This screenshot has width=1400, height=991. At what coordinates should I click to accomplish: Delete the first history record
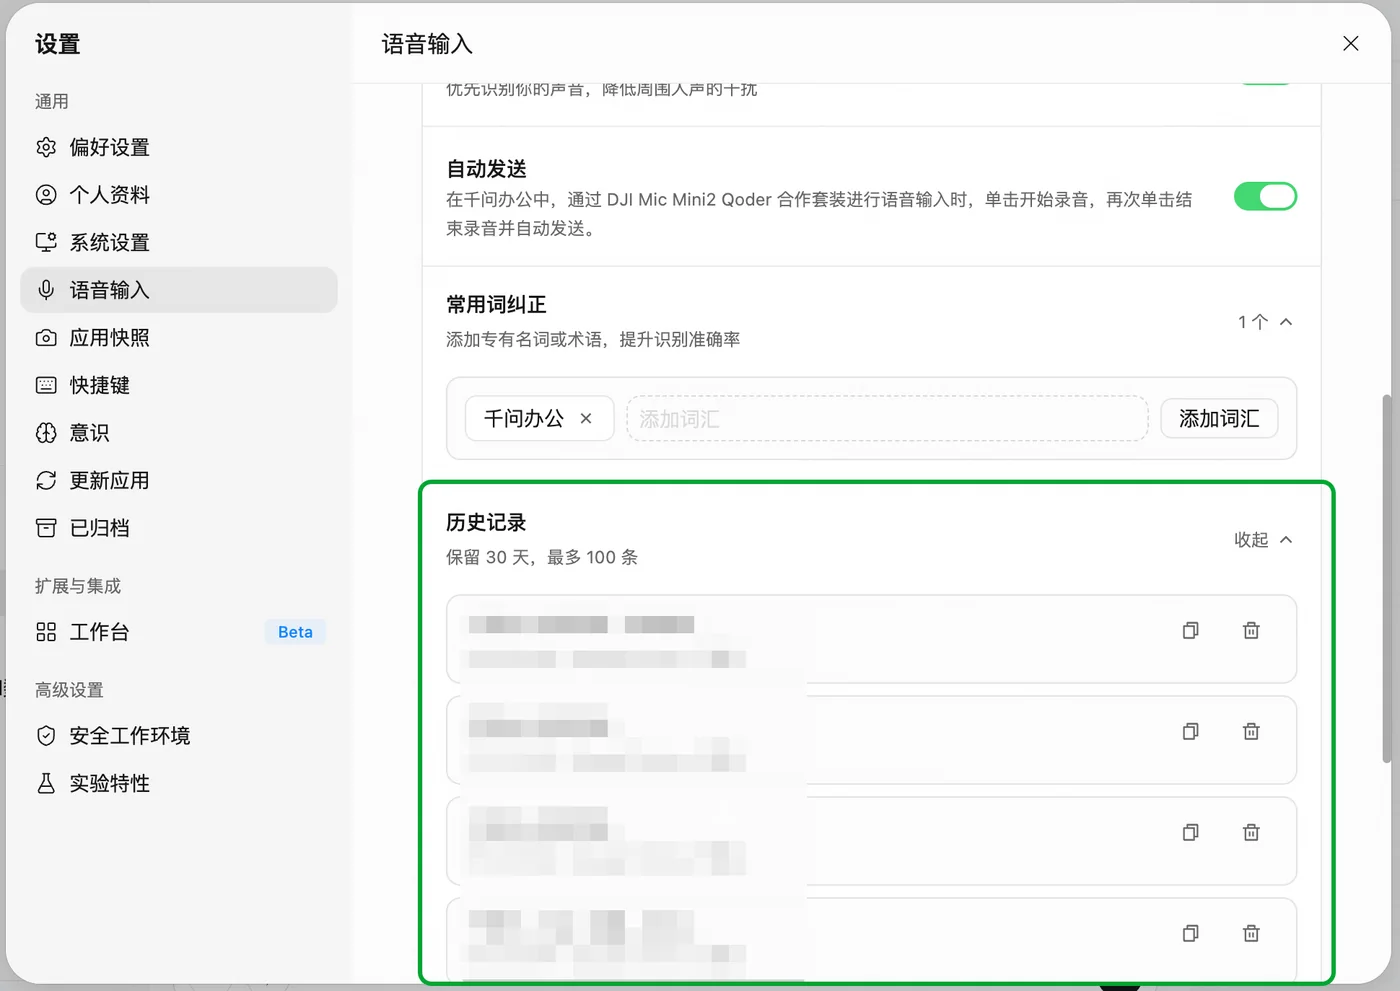pyautogui.click(x=1251, y=630)
